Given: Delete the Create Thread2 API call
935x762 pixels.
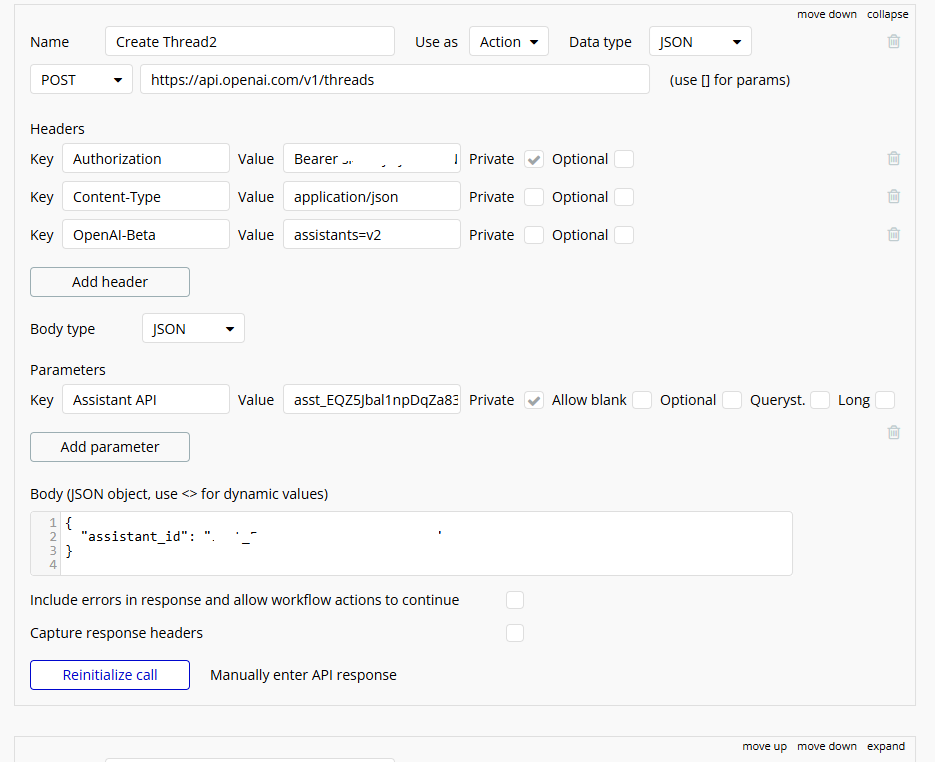Looking at the screenshot, I should (894, 42).
